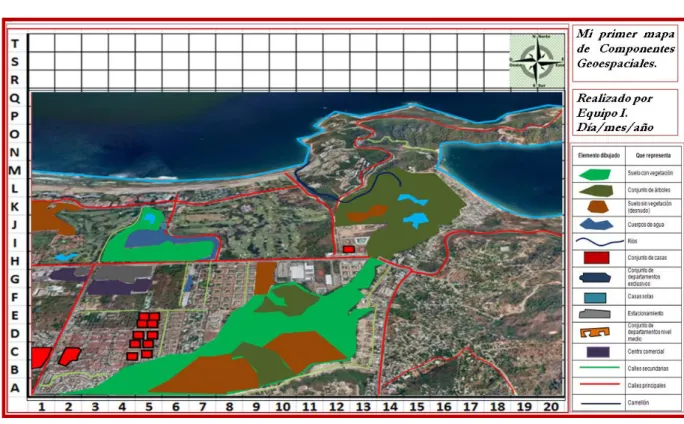Click the red 'Conjunto de casas' legend rectangle

[596, 258]
